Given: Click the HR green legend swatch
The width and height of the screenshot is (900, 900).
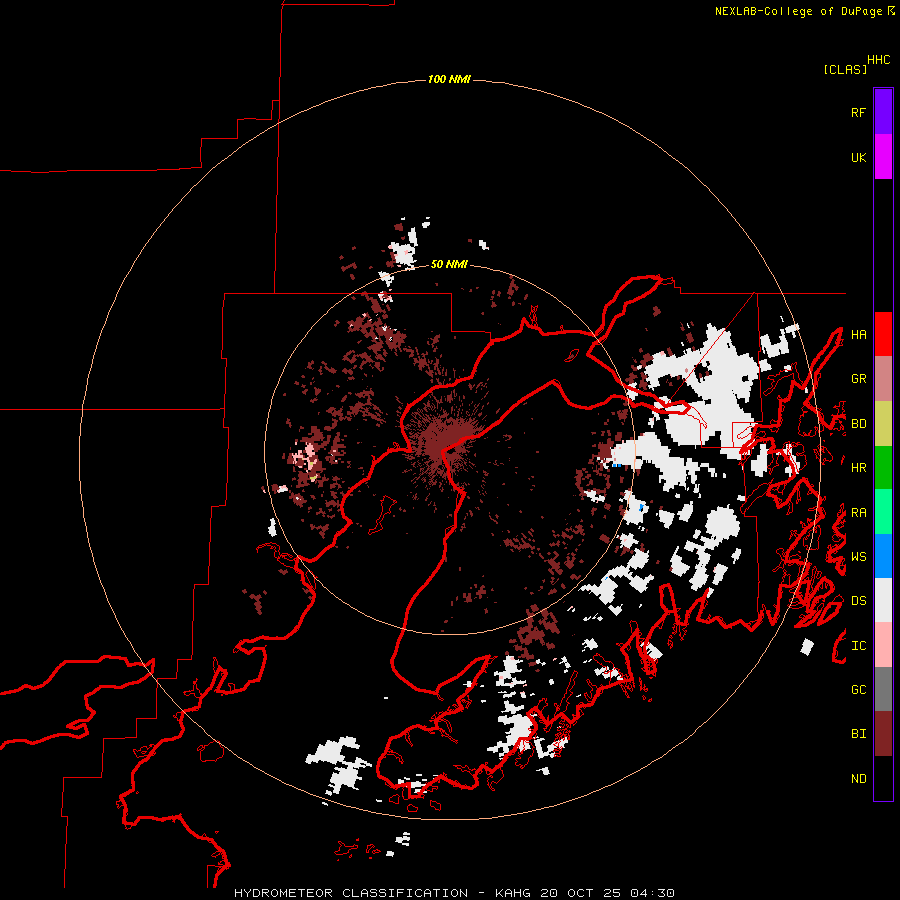Looking at the screenshot, I should click(x=883, y=468).
